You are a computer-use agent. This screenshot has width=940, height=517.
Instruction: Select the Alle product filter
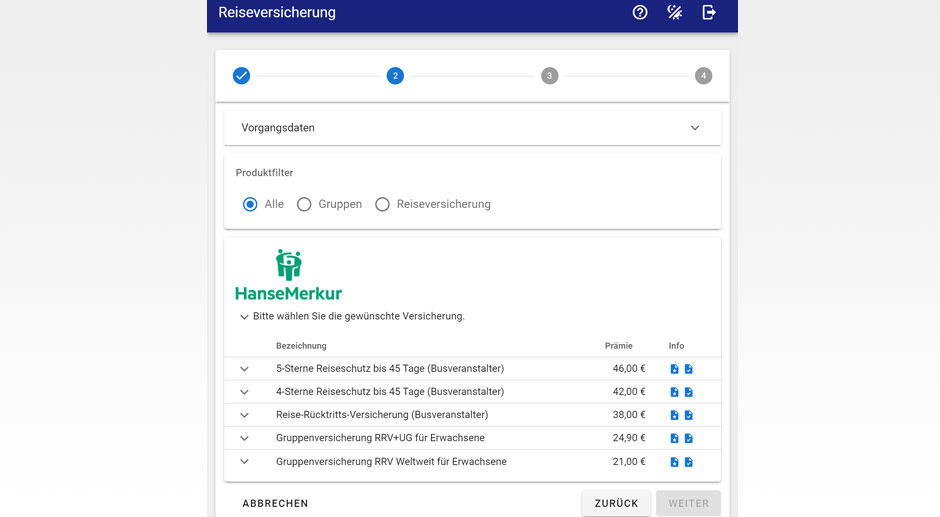[250, 204]
